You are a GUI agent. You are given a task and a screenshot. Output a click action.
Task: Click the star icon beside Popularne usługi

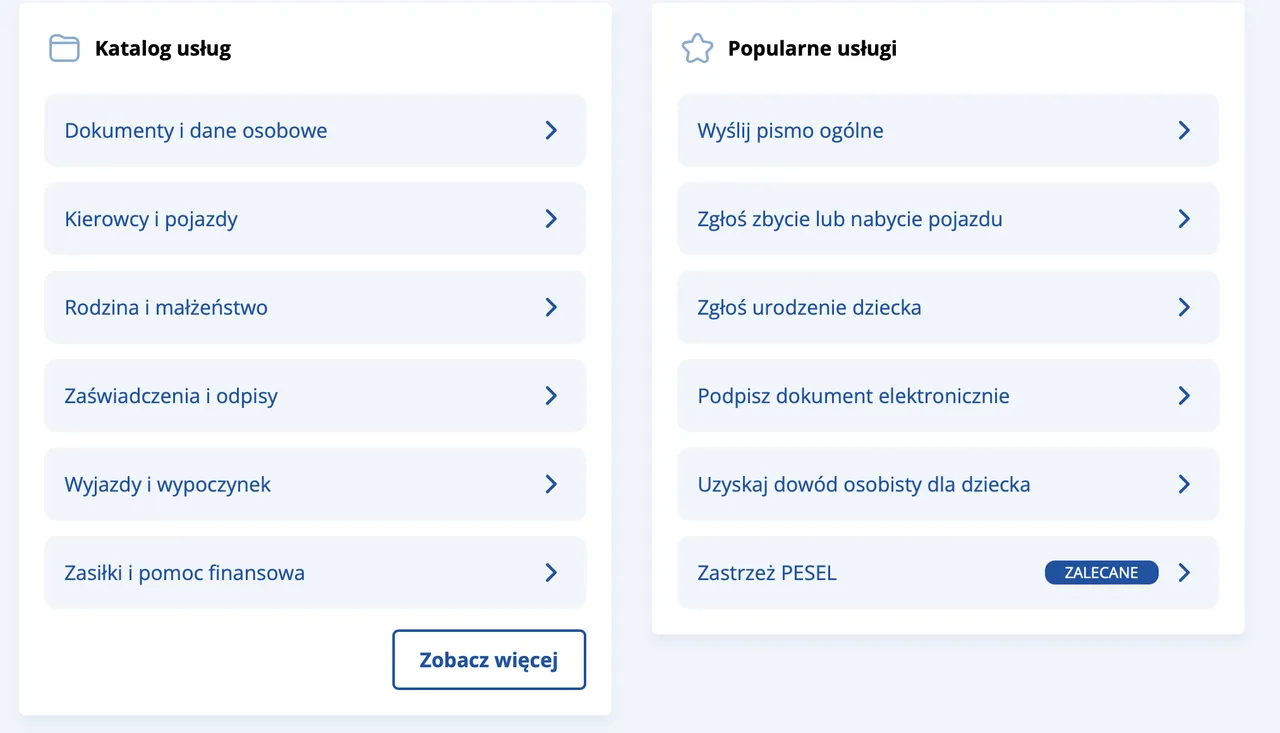tap(697, 47)
